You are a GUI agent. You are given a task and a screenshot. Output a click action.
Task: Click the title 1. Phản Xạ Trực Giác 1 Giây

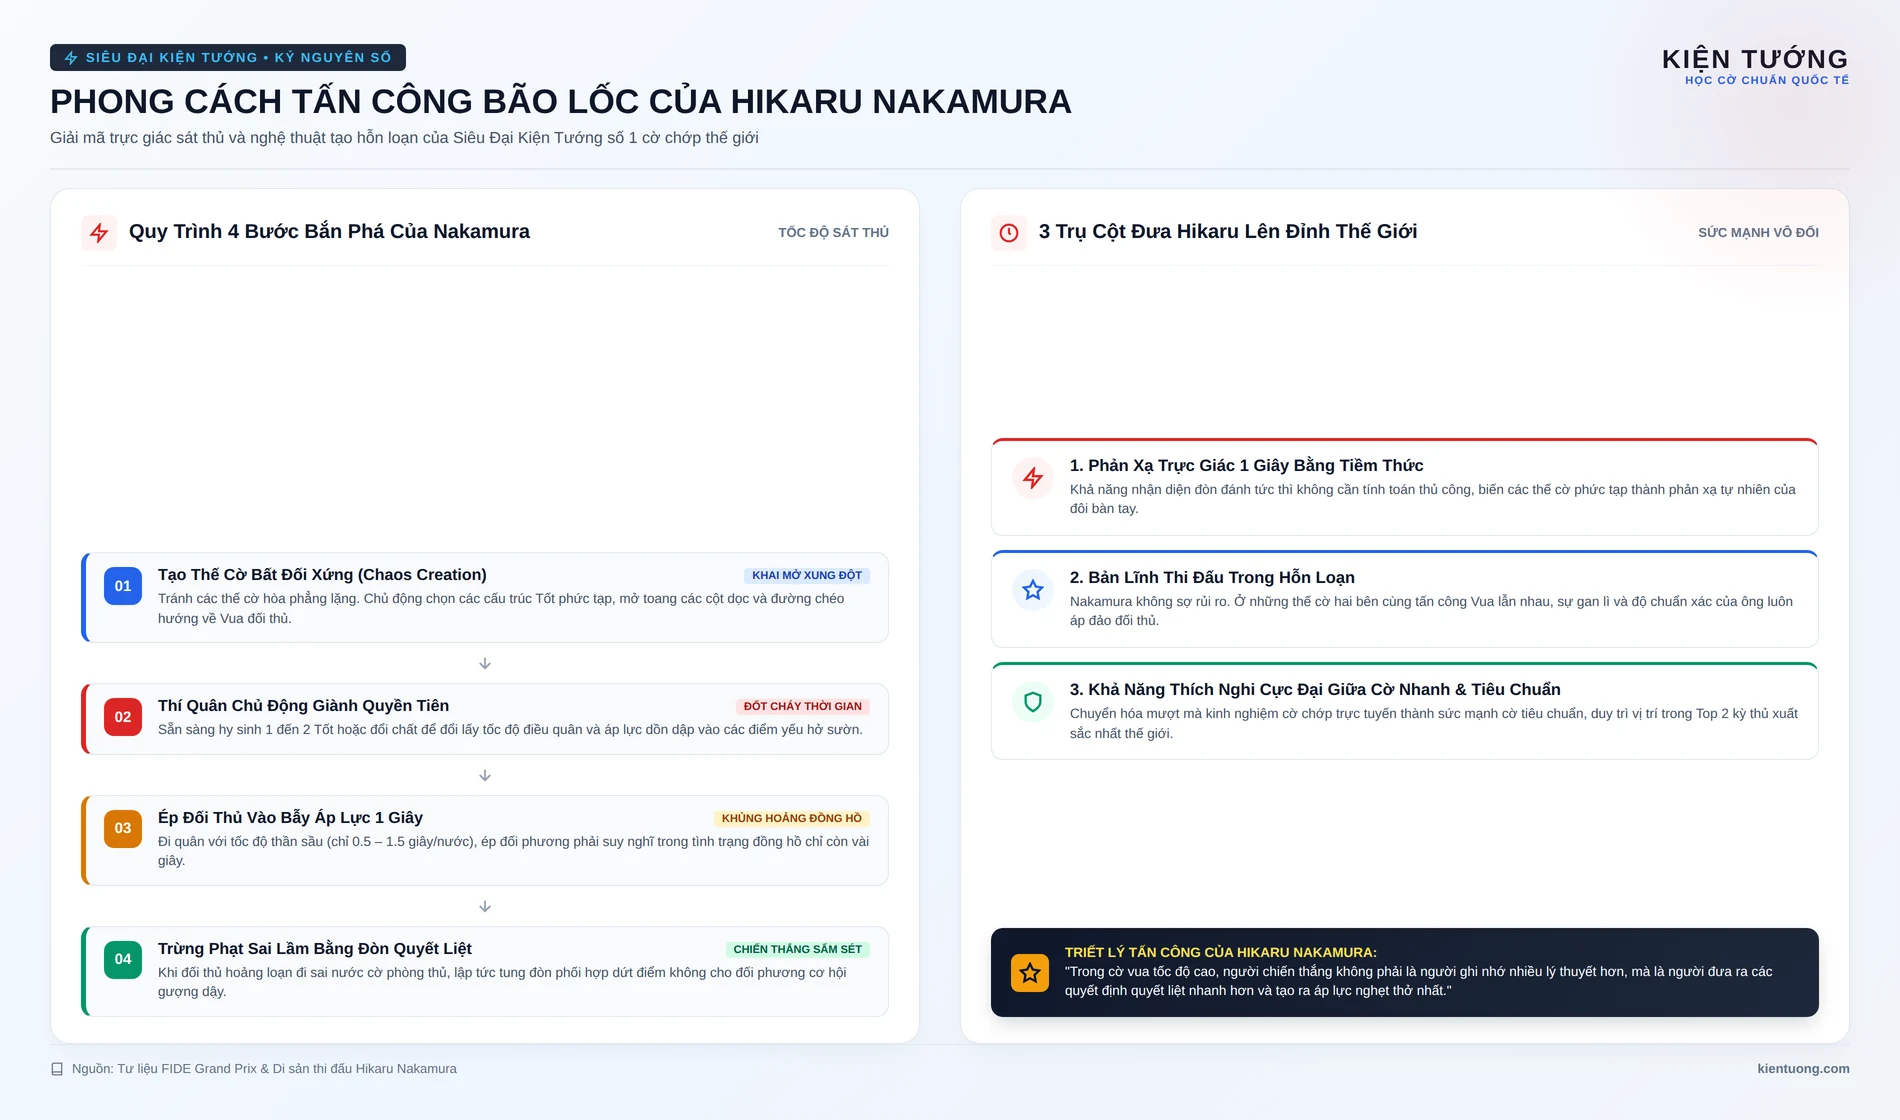[x=1247, y=466]
